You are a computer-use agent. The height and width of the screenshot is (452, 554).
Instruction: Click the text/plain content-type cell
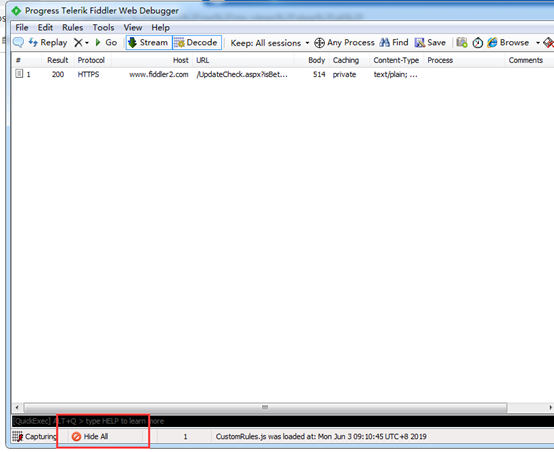395,75
